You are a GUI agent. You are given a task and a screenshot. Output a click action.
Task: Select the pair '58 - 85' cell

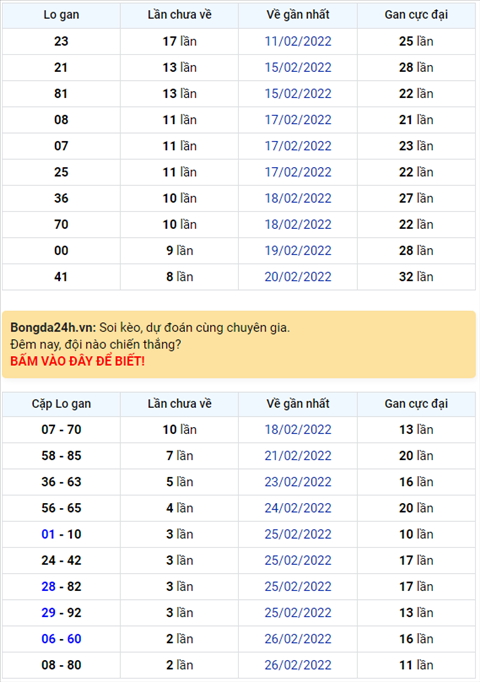tap(61, 456)
